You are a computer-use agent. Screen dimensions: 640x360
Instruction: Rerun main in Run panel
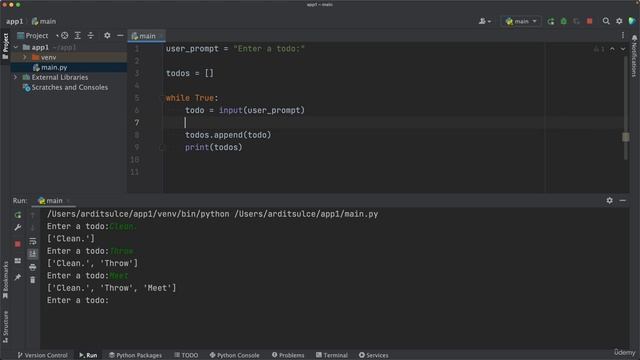pyautogui.click(x=18, y=215)
